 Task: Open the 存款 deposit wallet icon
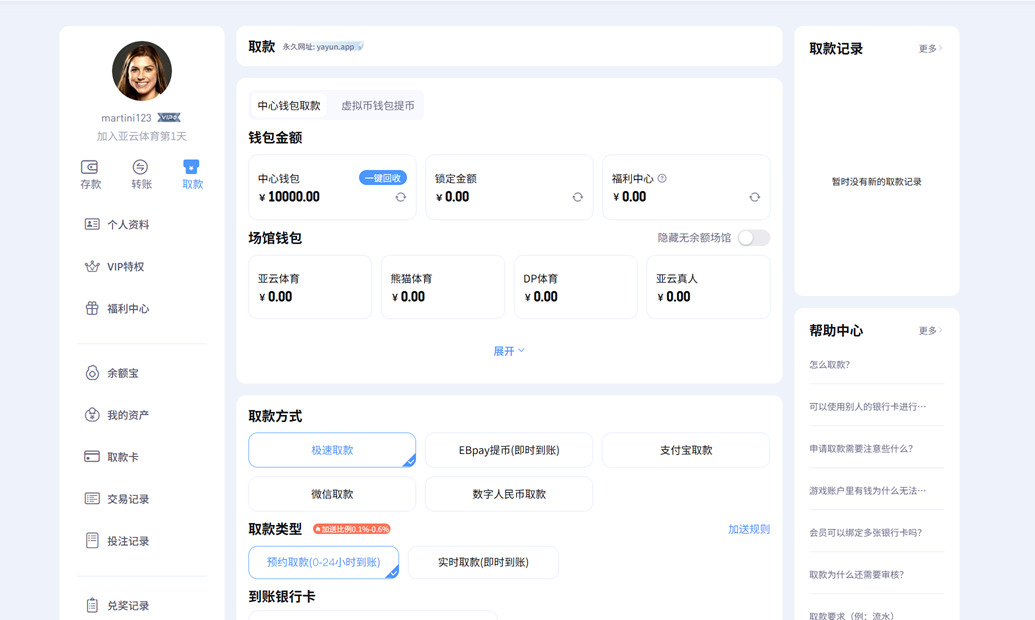click(x=89, y=171)
